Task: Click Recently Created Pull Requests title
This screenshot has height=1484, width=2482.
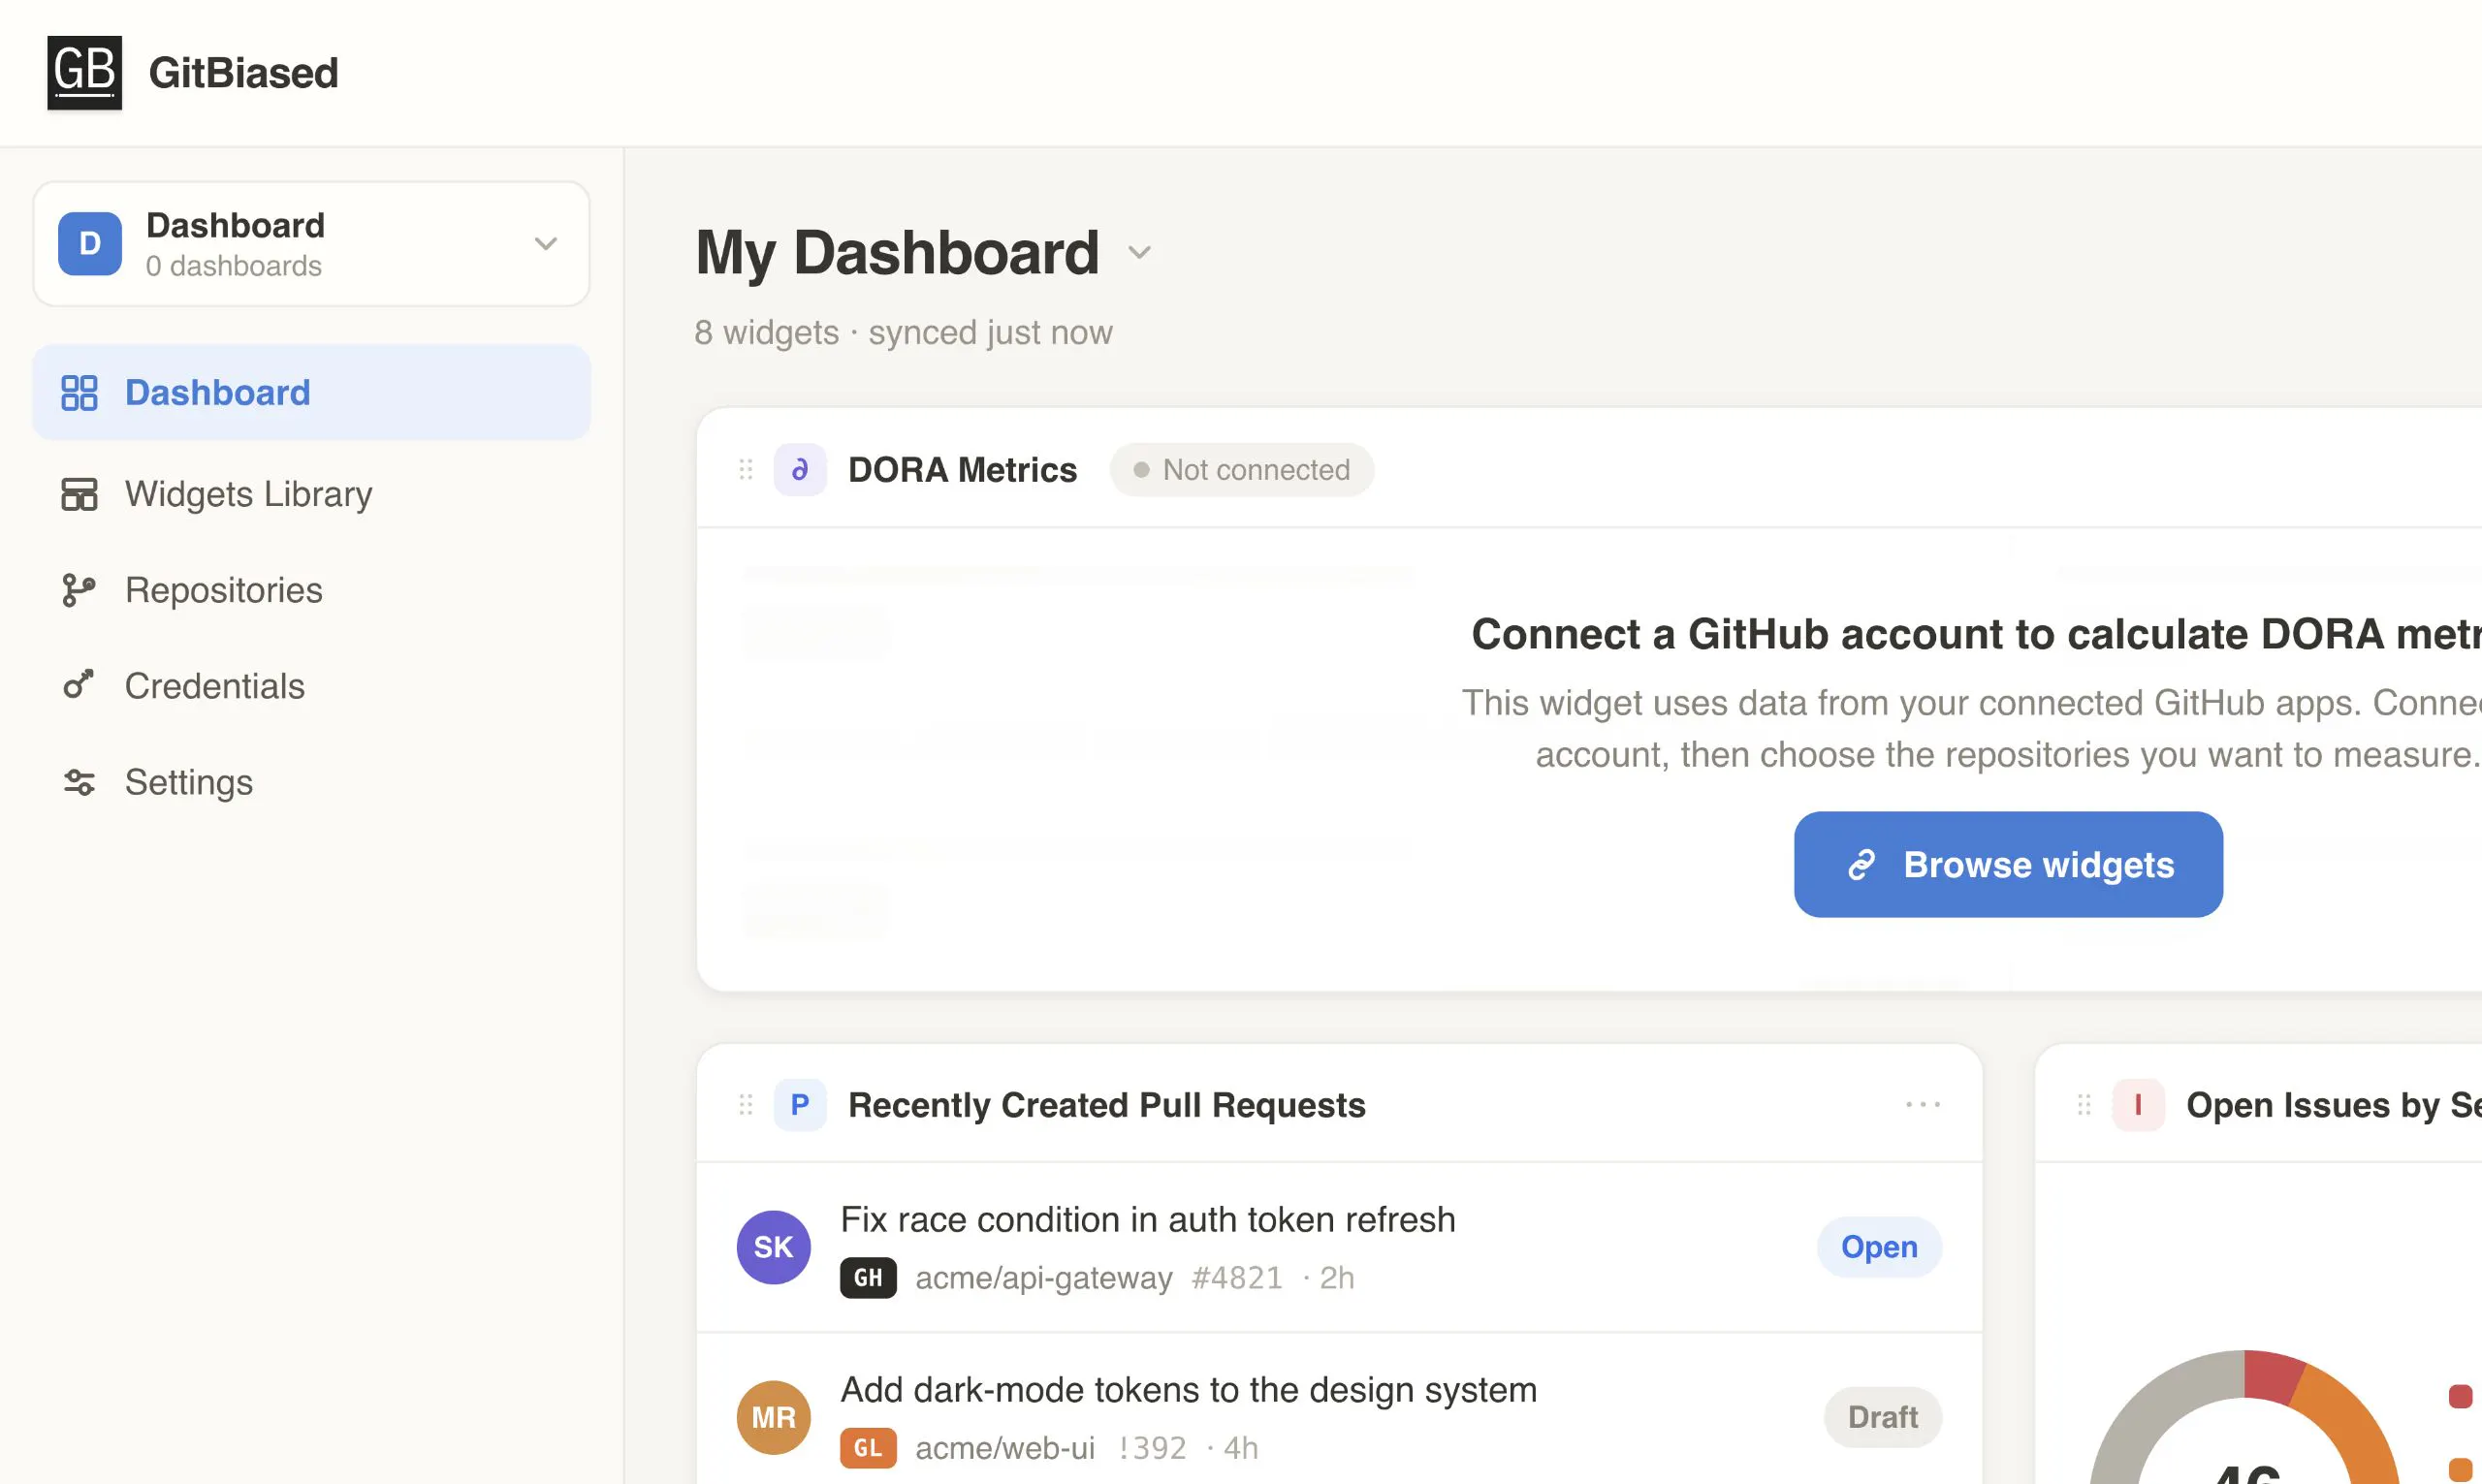Action: click(x=1106, y=1104)
